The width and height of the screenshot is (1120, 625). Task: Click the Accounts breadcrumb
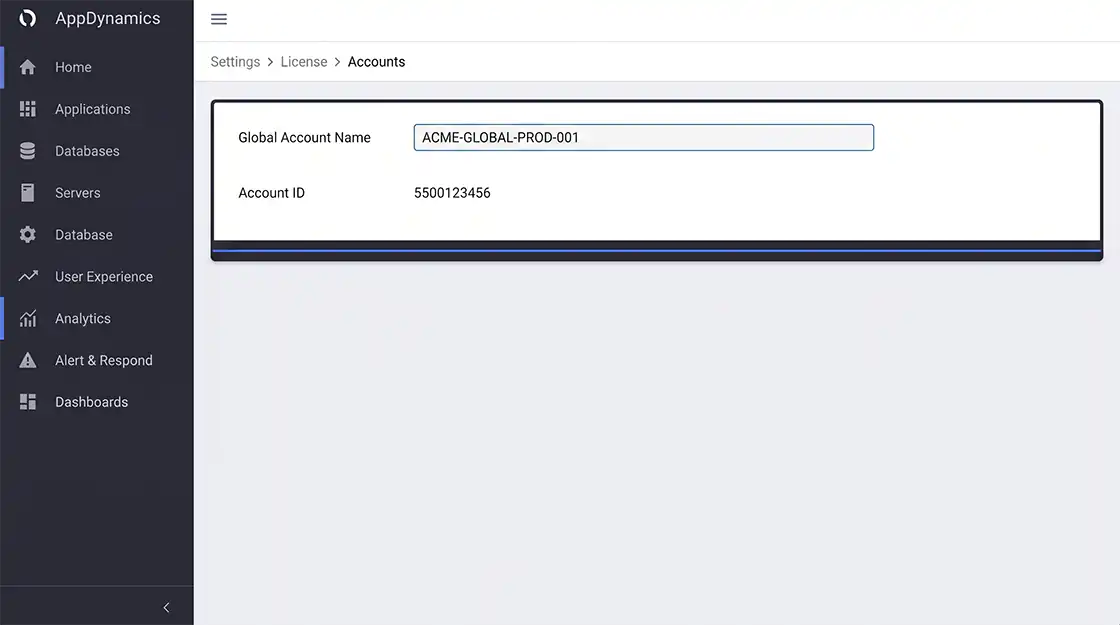pyautogui.click(x=376, y=62)
